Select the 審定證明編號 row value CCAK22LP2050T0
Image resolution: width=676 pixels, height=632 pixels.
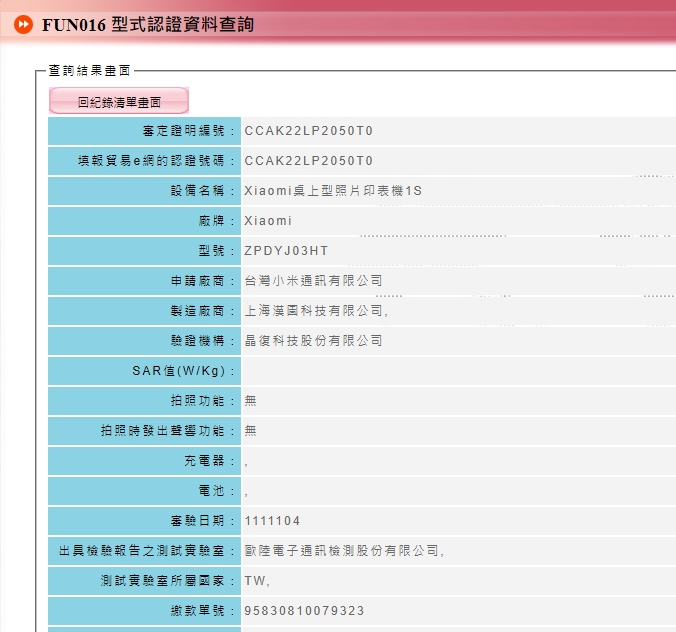click(x=309, y=131)
